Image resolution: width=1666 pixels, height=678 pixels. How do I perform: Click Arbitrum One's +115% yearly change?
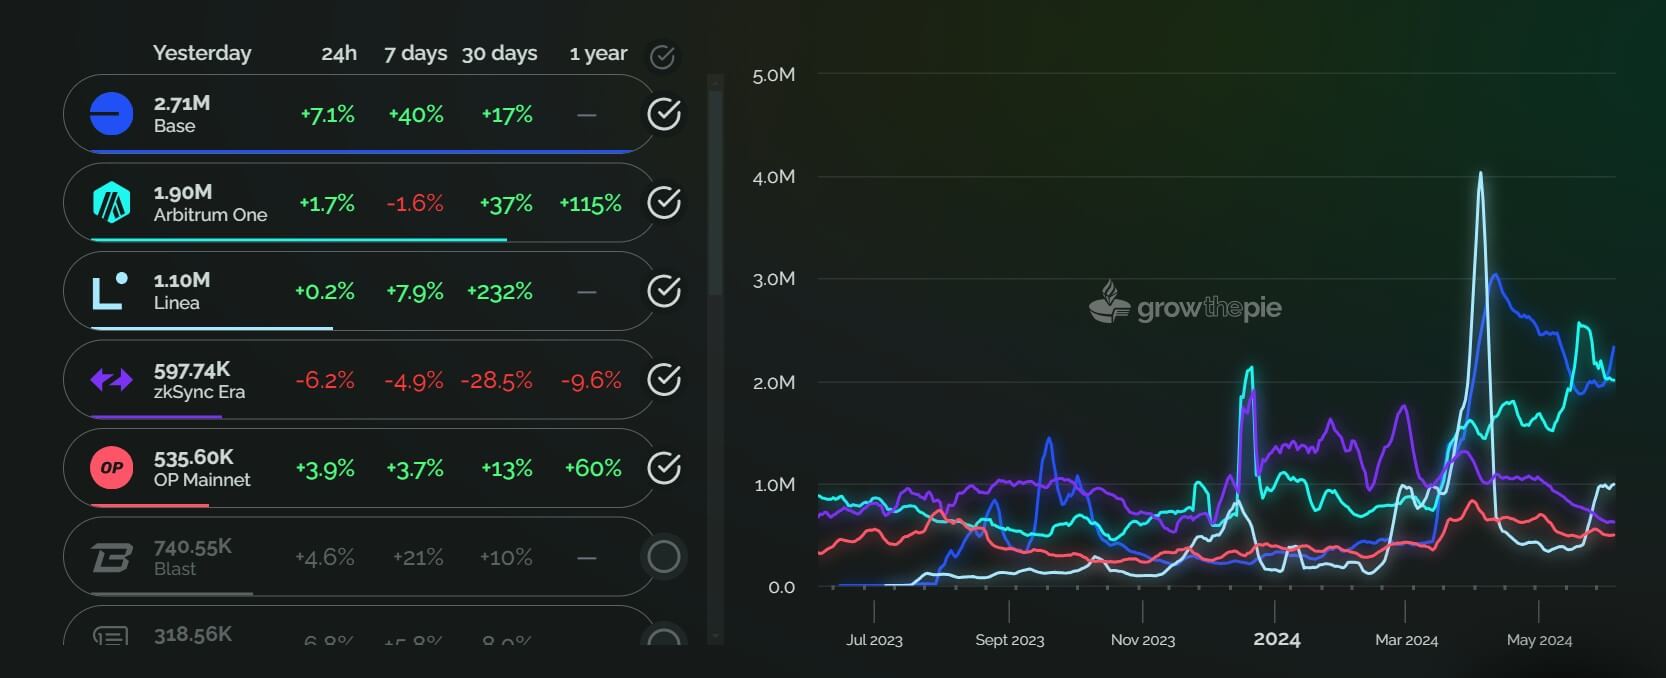(591, 204)
